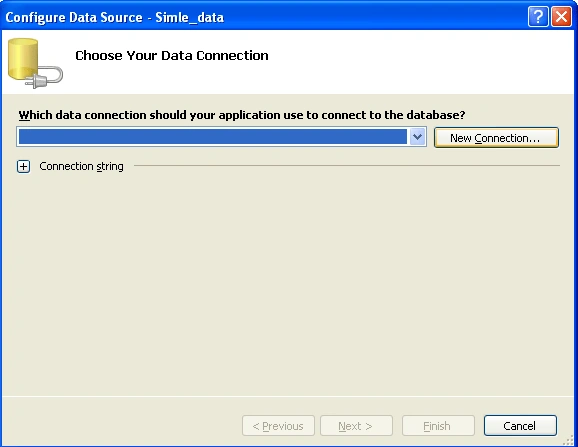Open the data connection dropdown arrow
The image size is (578, 447).
[x=417, y=137]
